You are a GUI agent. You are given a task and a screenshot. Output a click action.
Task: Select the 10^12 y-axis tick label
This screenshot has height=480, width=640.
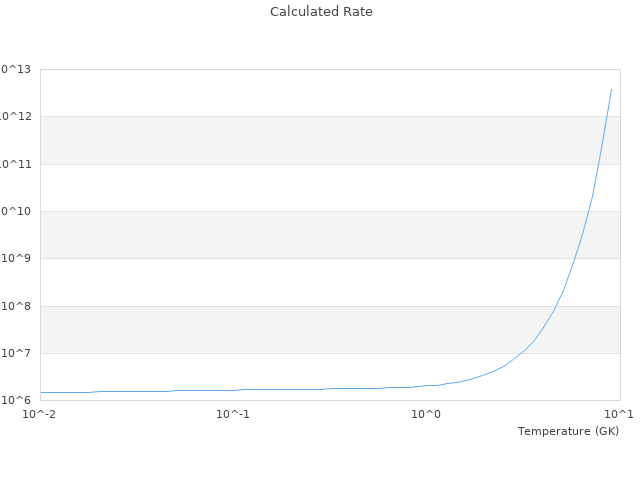pos(16,117)
